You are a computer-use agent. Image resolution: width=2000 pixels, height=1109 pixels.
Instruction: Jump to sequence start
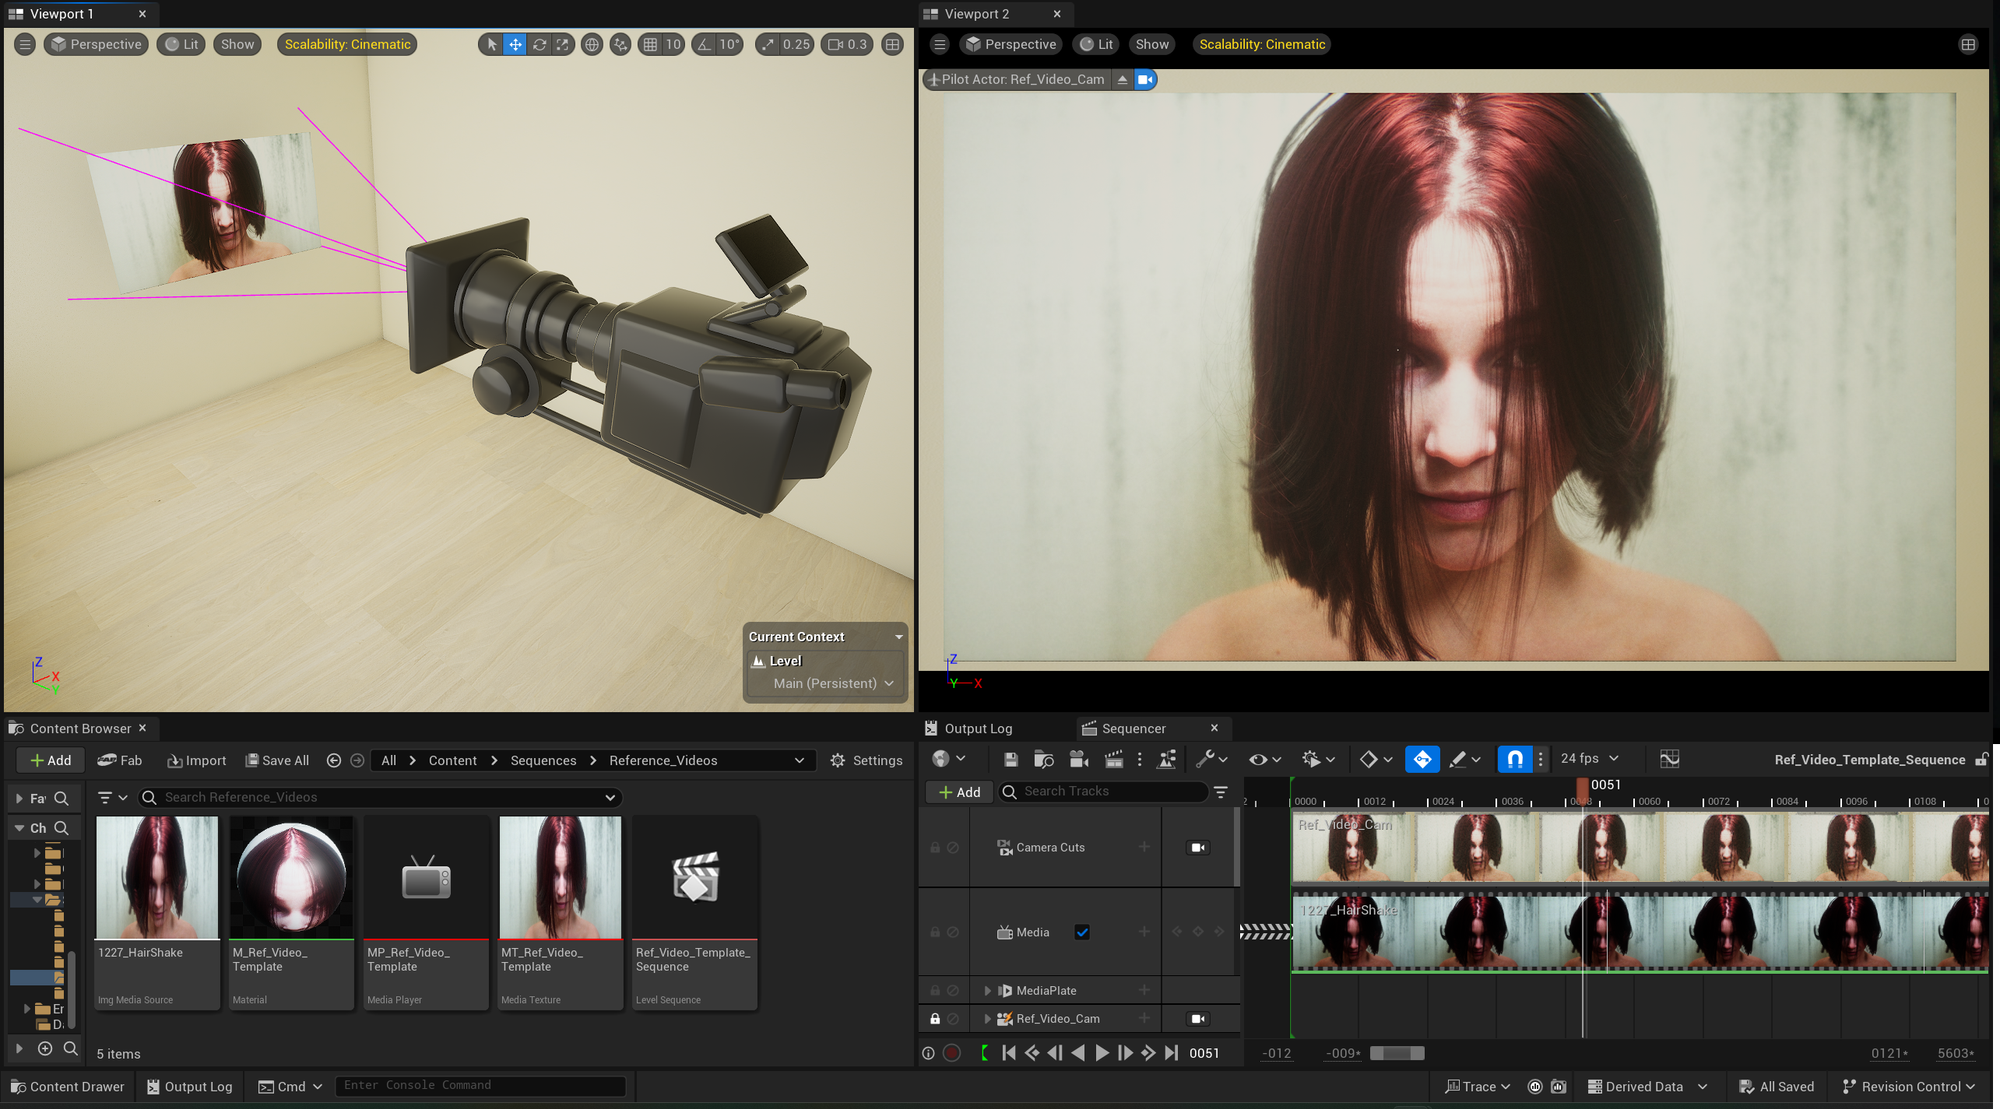pos(1008,1052)
